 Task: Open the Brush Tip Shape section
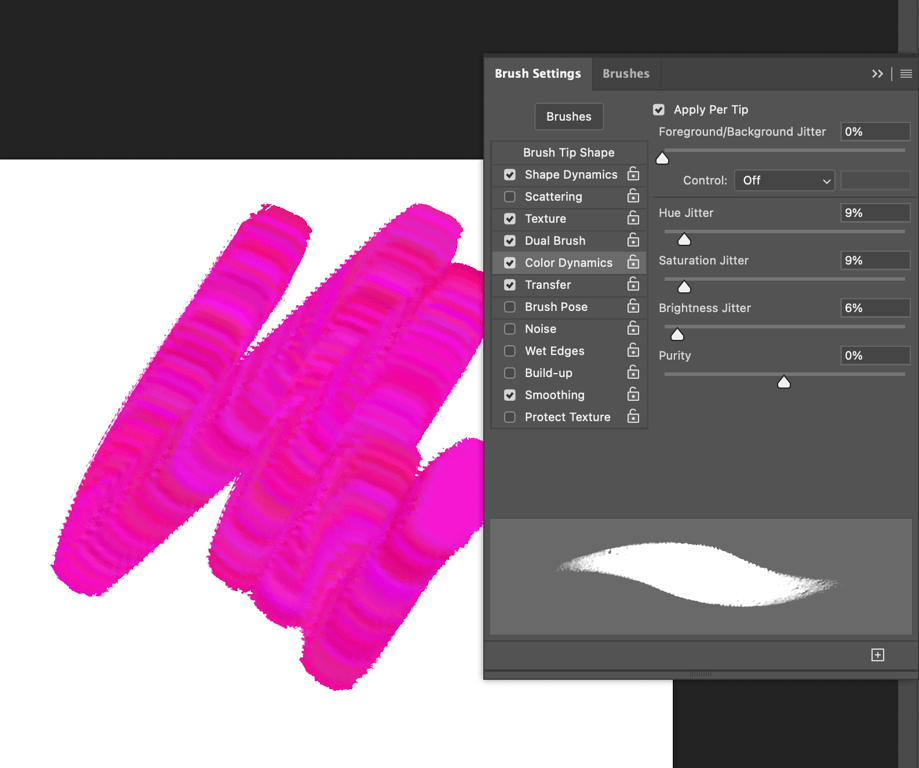click(x=569, y=152)
